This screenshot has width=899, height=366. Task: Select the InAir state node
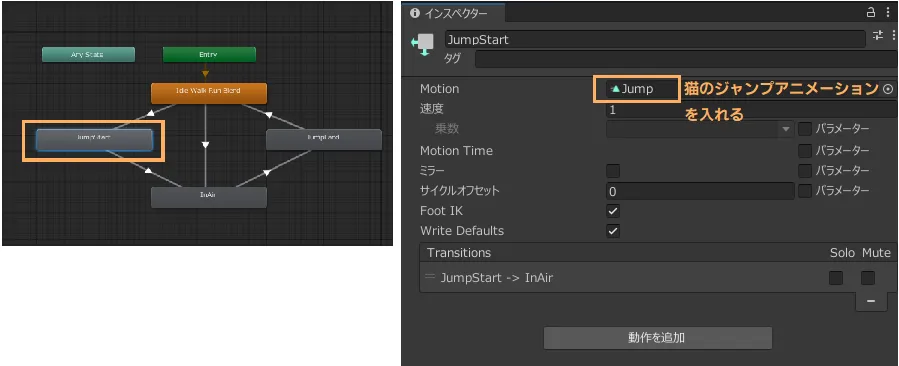[x=209, y=197]
